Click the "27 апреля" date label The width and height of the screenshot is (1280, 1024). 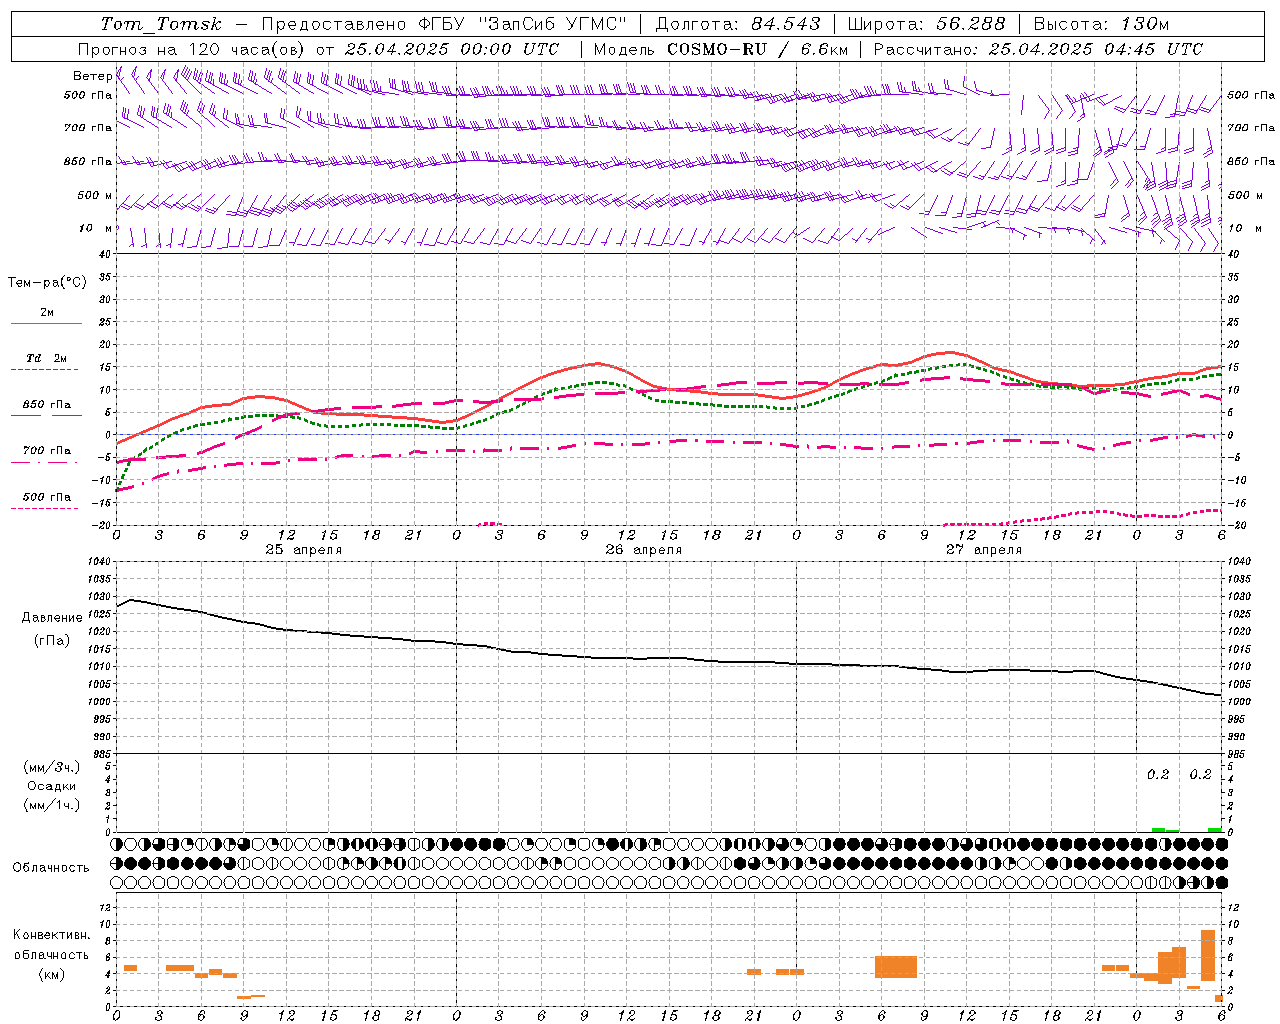(984, 549)
